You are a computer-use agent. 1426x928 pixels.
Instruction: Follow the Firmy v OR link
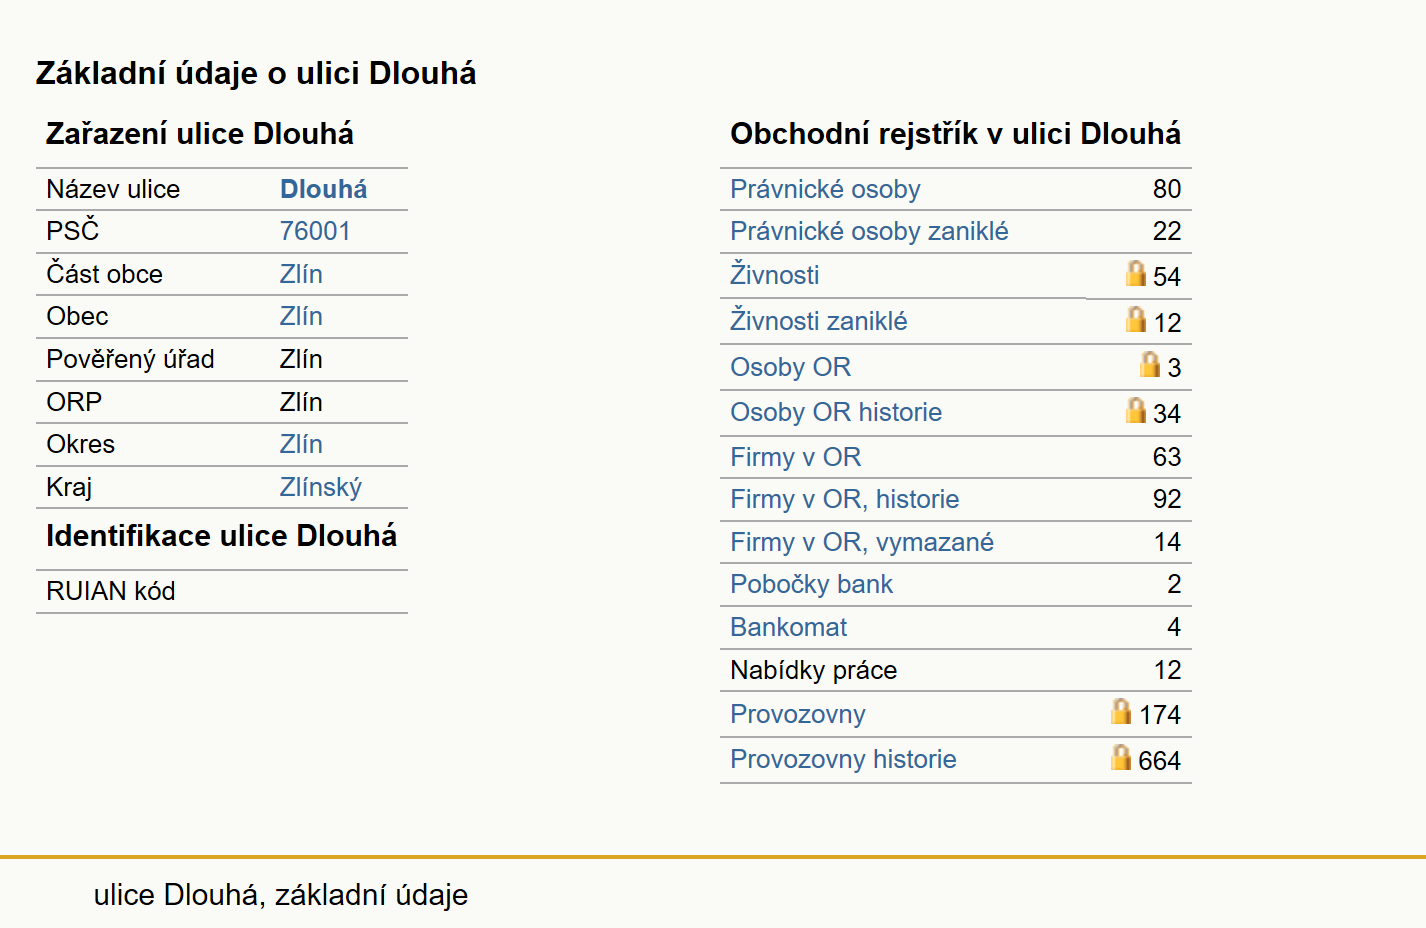795,457
